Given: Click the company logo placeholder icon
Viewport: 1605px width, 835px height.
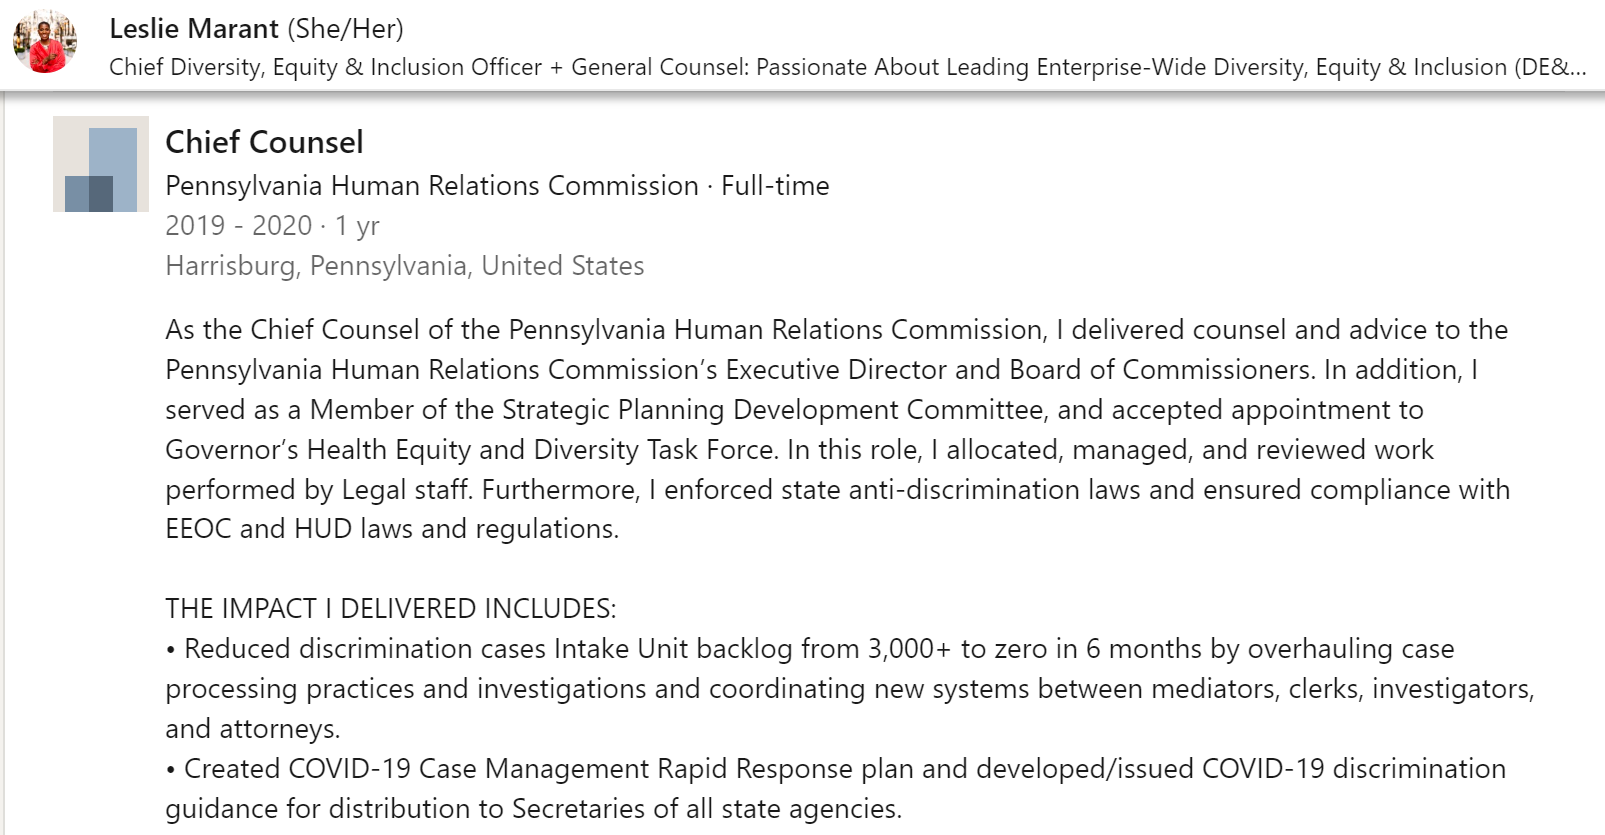Looking at the screenshot, I should 101,164.
